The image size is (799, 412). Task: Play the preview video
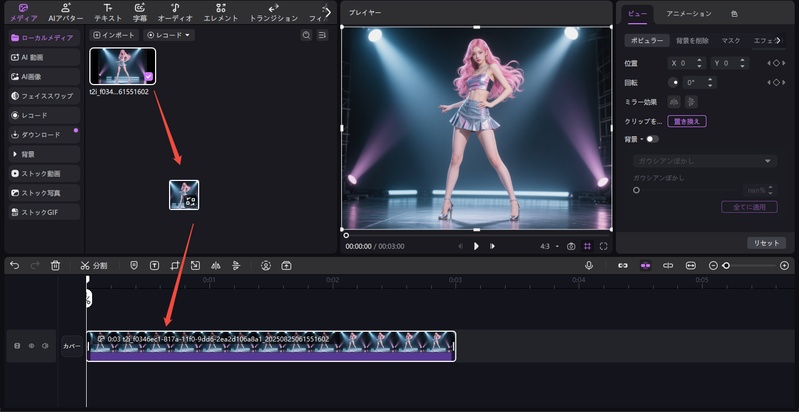(x=476, y=246)
